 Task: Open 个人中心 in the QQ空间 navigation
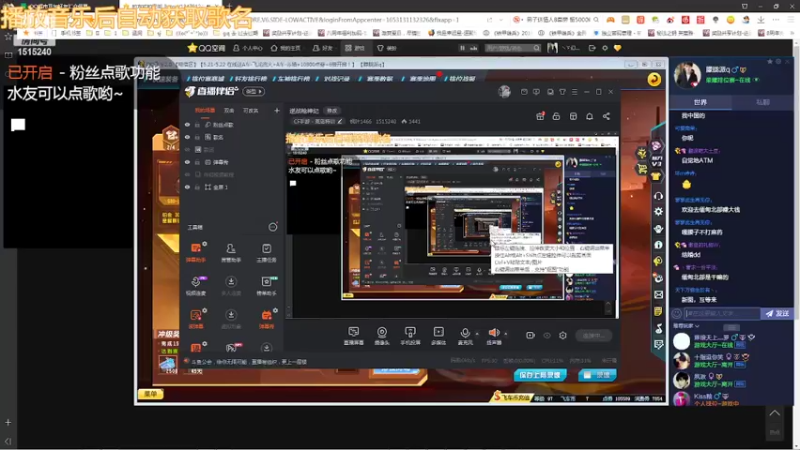coord(248,48)
